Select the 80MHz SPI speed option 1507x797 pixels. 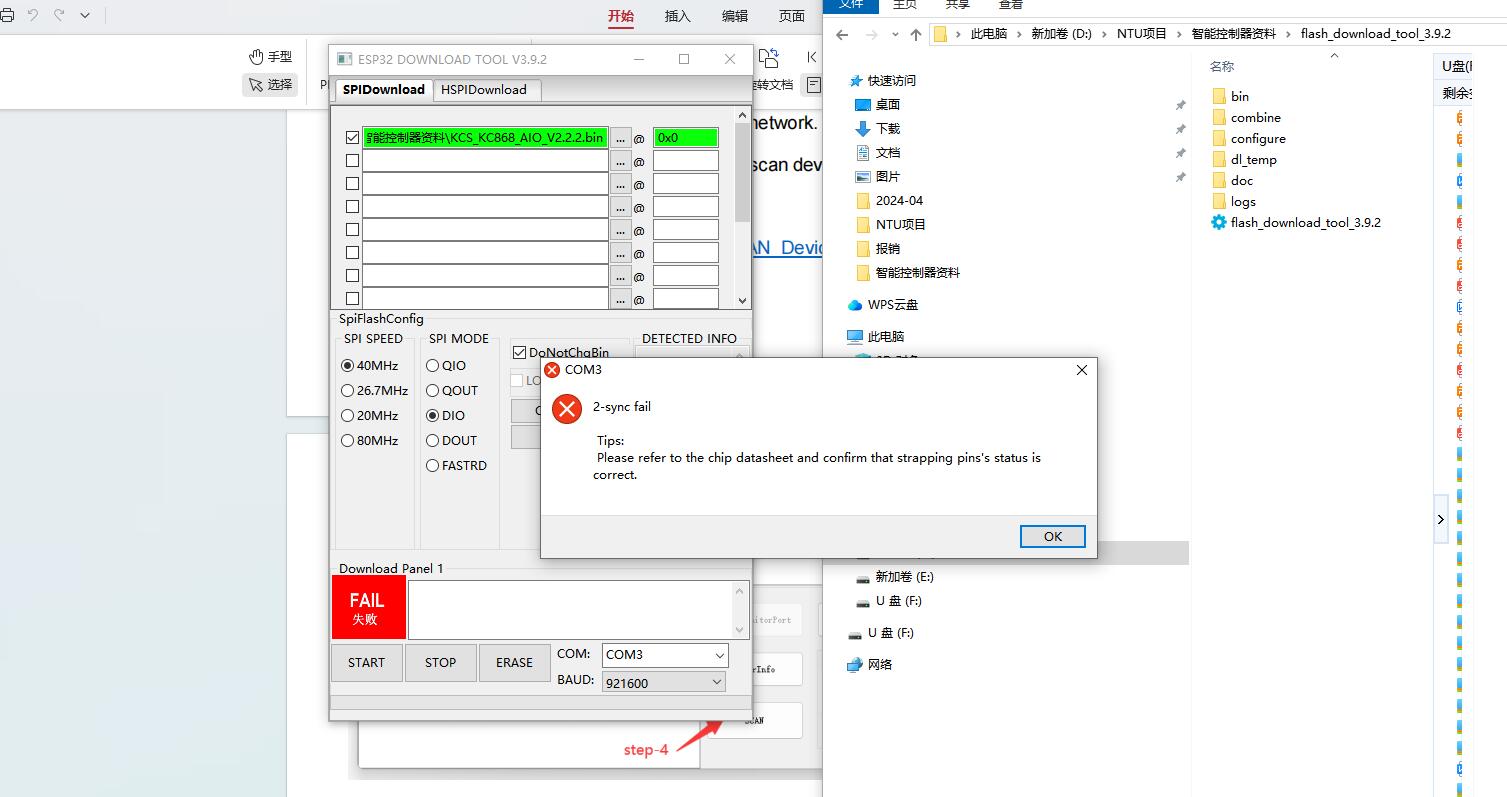coord(348,441)
